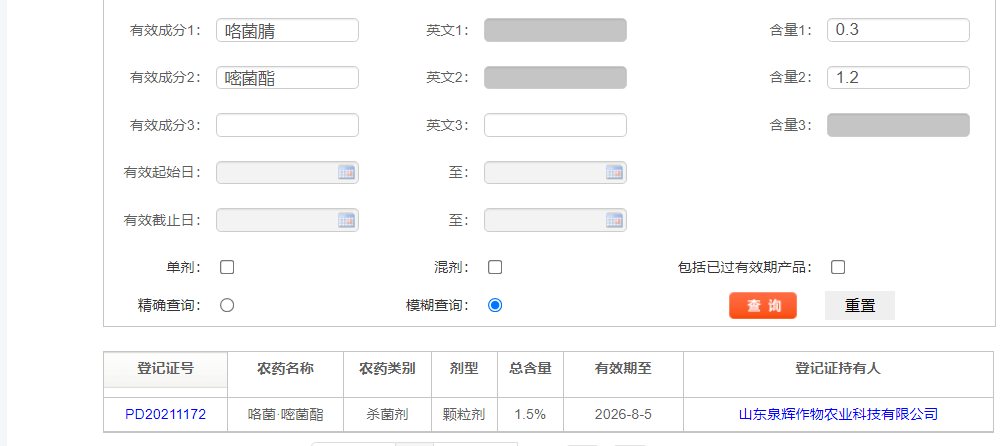Click the 有效截止日 start date field
1007x446 pixels.
coord(287,220)
